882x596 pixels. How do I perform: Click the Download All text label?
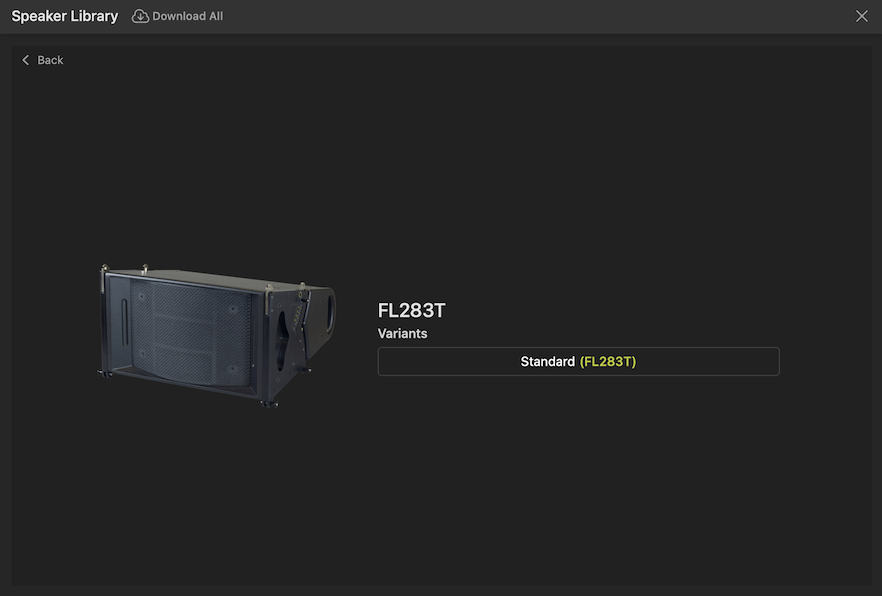click(188, 16)
